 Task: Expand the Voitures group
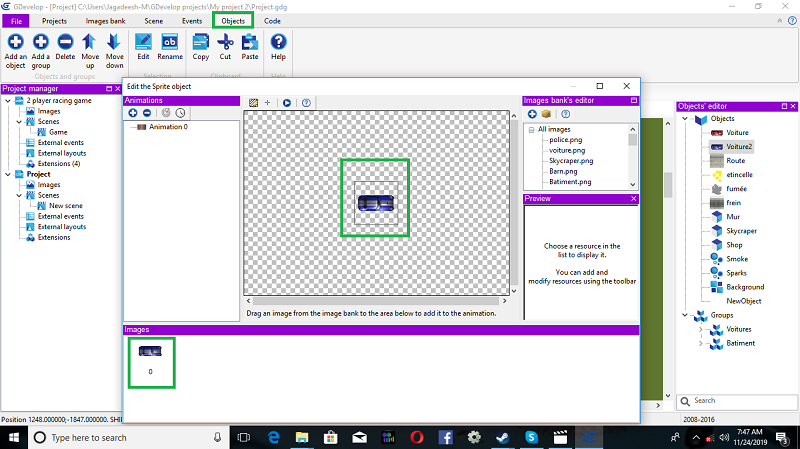click(x=701, y=329)
